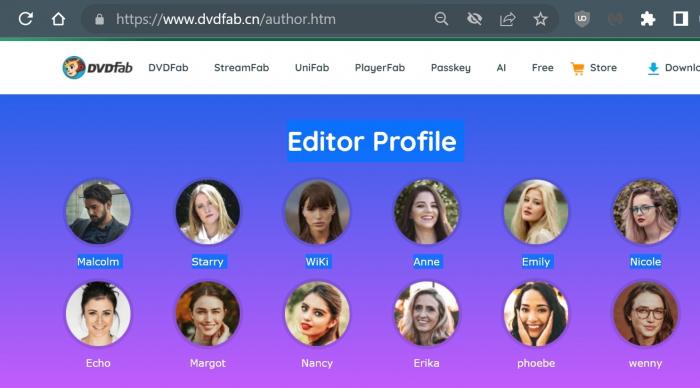Image resolution: width=700 pixels, height=388 pixels.
Task: Bookmark this page with the star icon
Action: coord(540,19)
